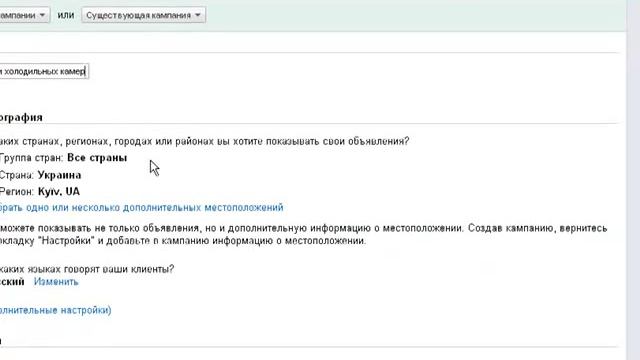Click the geography section heading 'ография'

[x=21, y=118]
